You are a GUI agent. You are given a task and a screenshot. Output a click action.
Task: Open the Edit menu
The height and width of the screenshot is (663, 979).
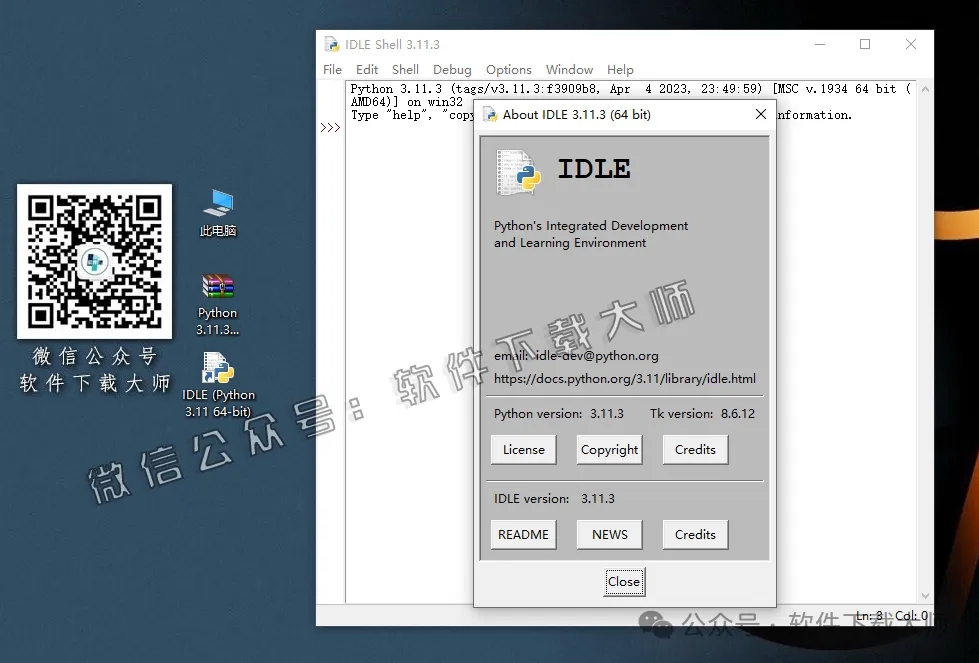367,70
